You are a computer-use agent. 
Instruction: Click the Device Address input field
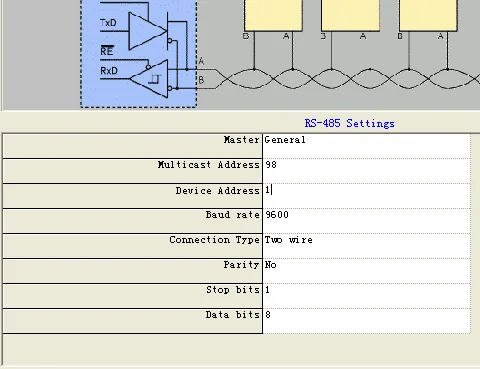click(367, 196)
